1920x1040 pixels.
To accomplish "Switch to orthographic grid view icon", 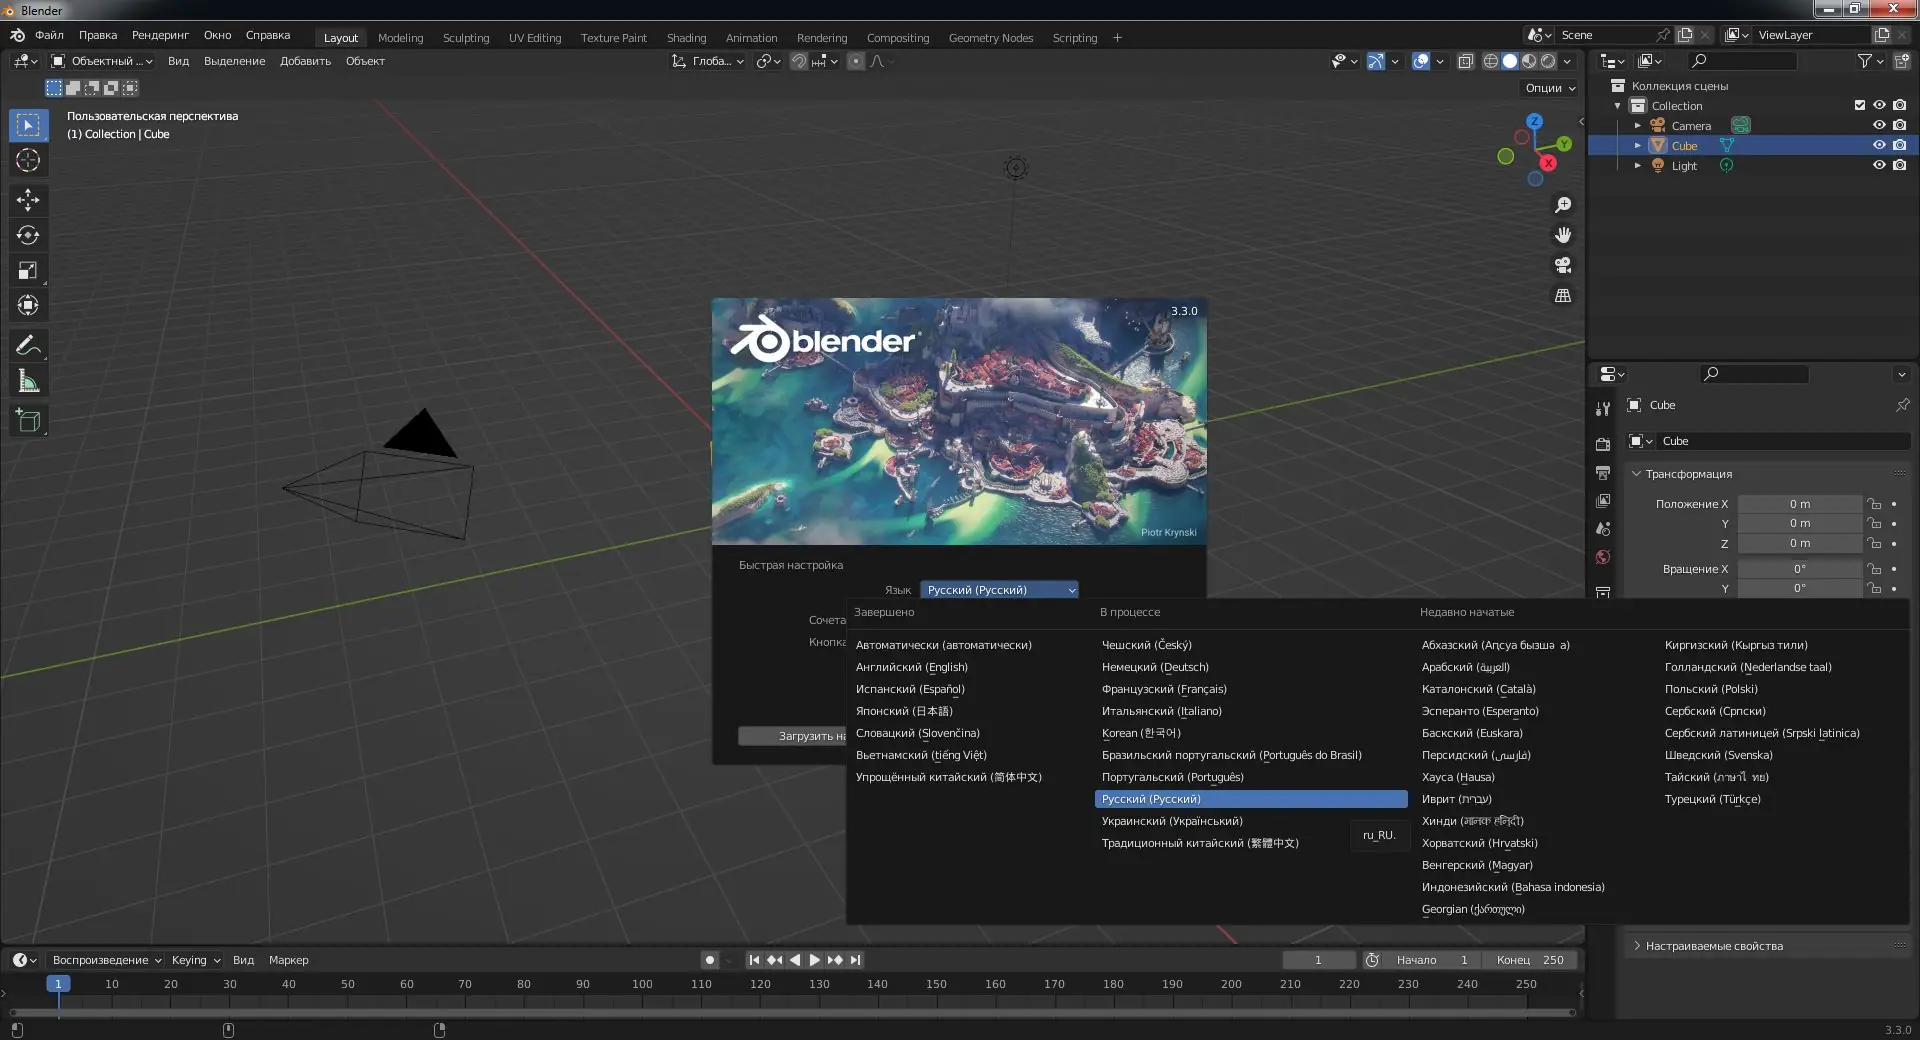I will coord(1563,296).
